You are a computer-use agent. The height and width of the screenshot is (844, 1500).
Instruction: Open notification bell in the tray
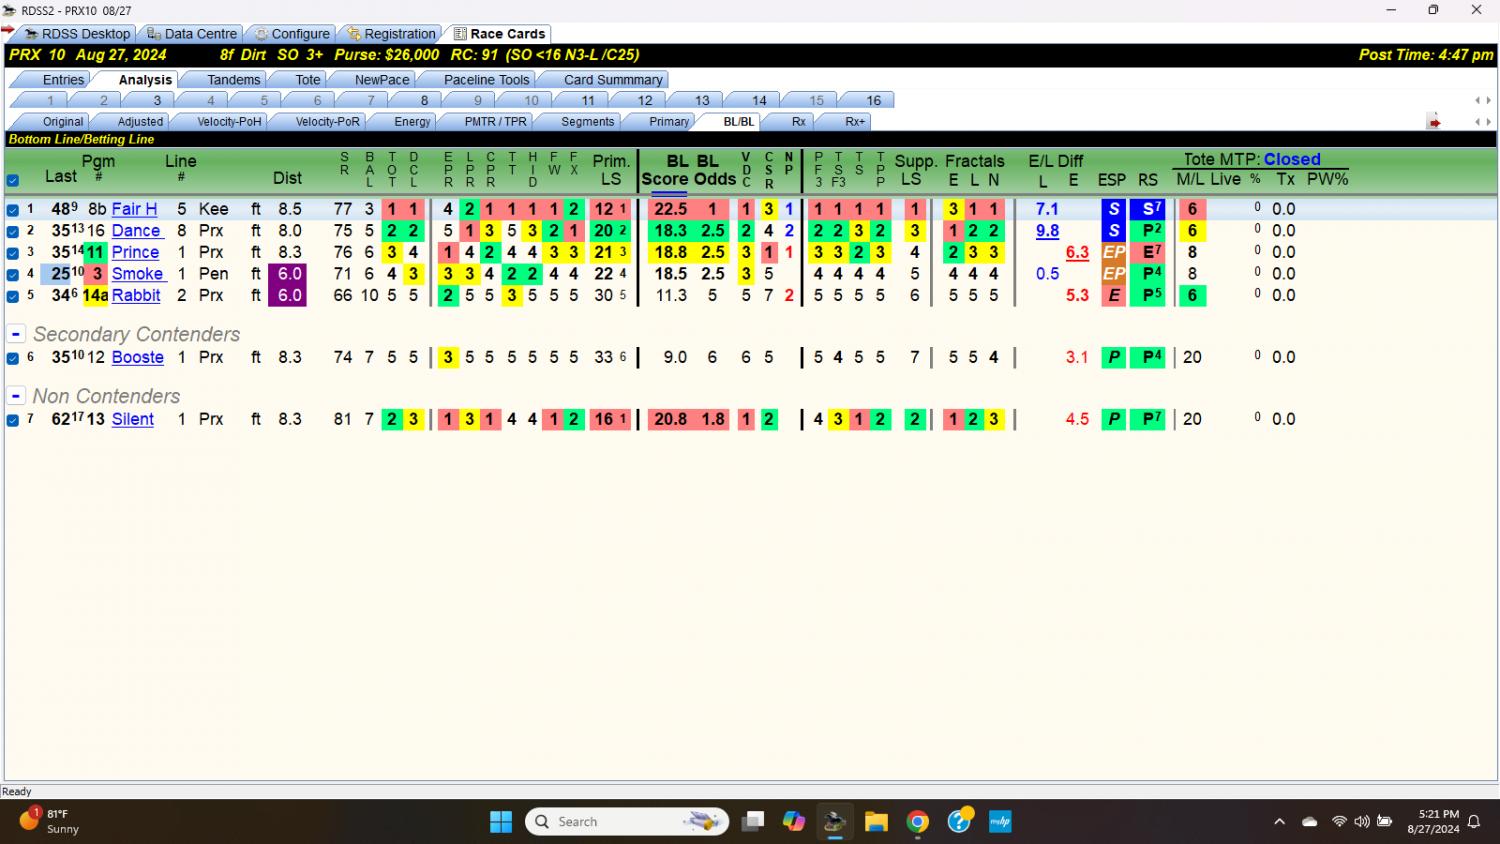coord(1474,822)
